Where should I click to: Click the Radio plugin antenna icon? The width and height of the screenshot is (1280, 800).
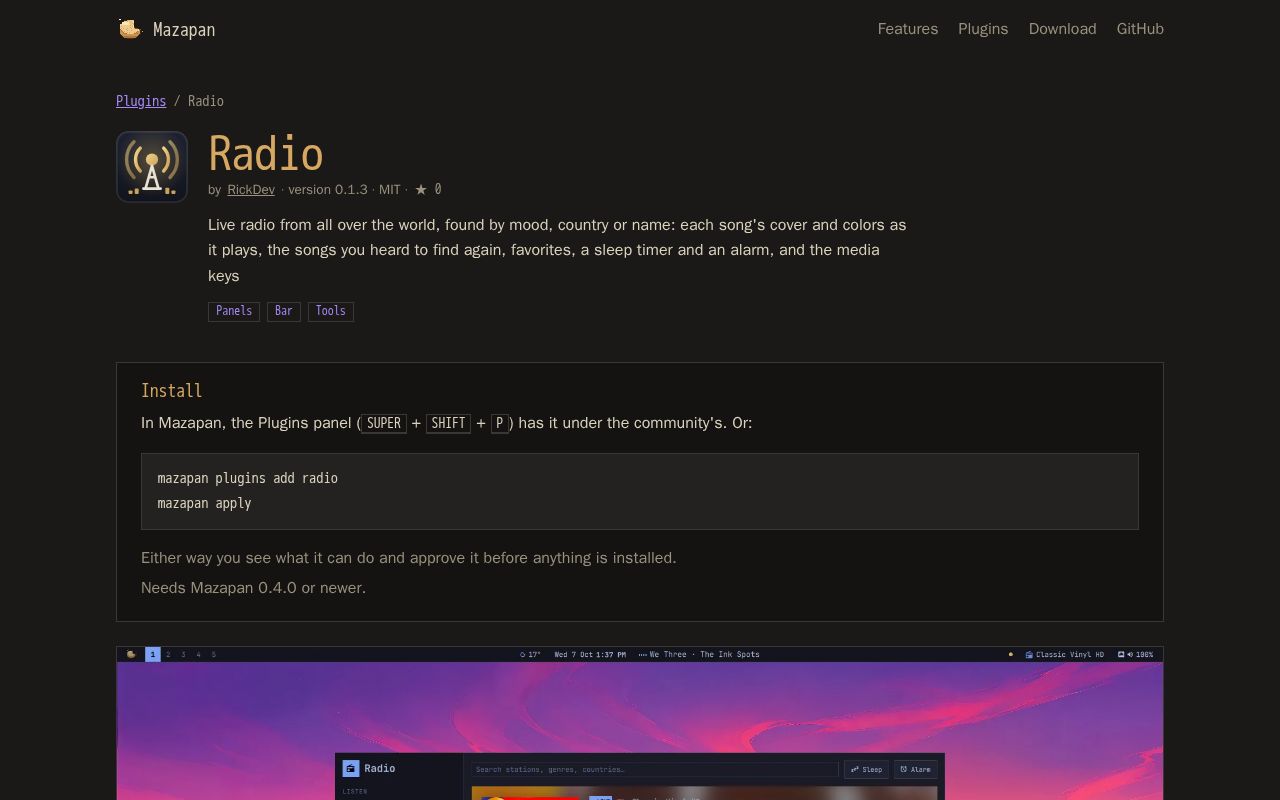(152, 167)
